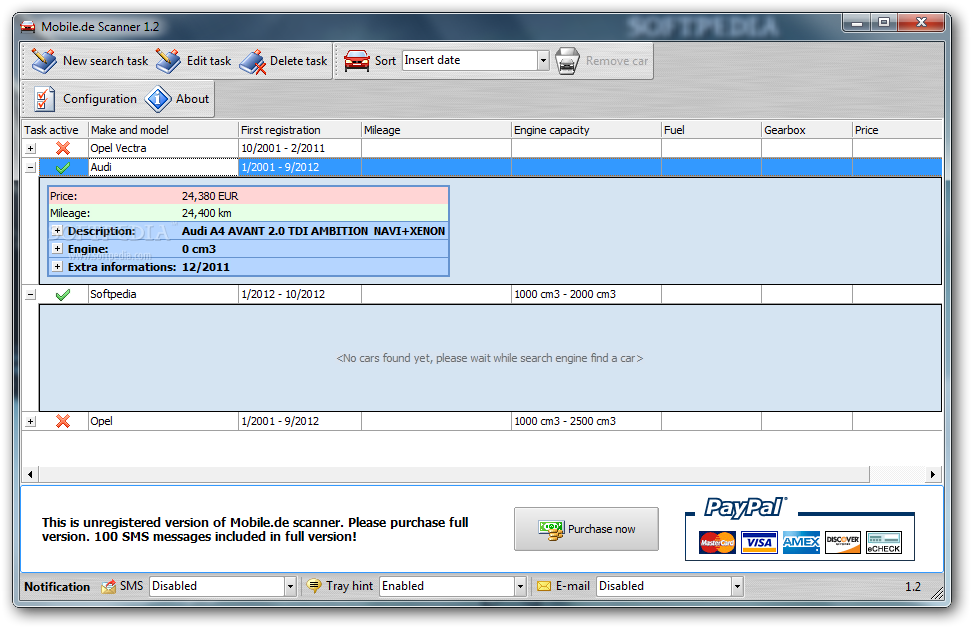This screenshot has height=628, width=972.
Task: Click the grayed Remove car icon
Action: coord(567,61)
